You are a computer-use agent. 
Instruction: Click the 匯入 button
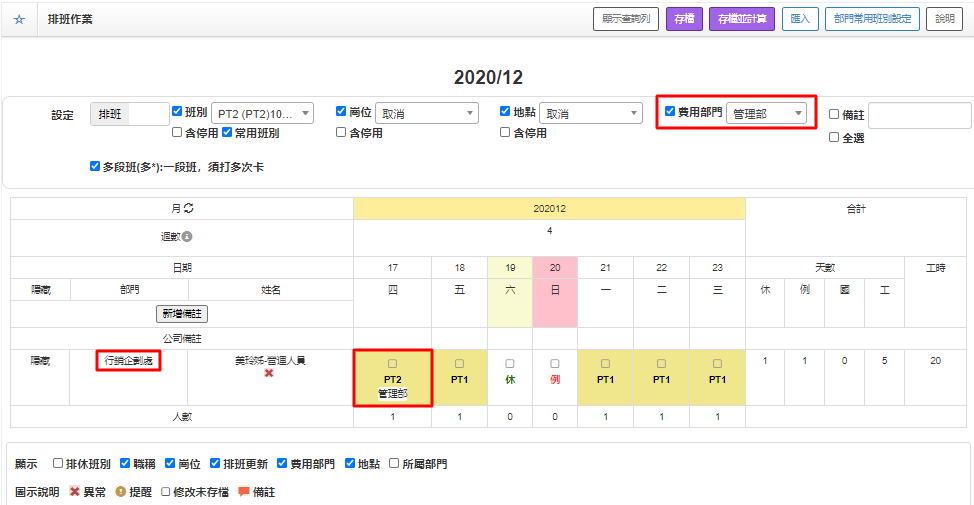(x=800, y=19)
